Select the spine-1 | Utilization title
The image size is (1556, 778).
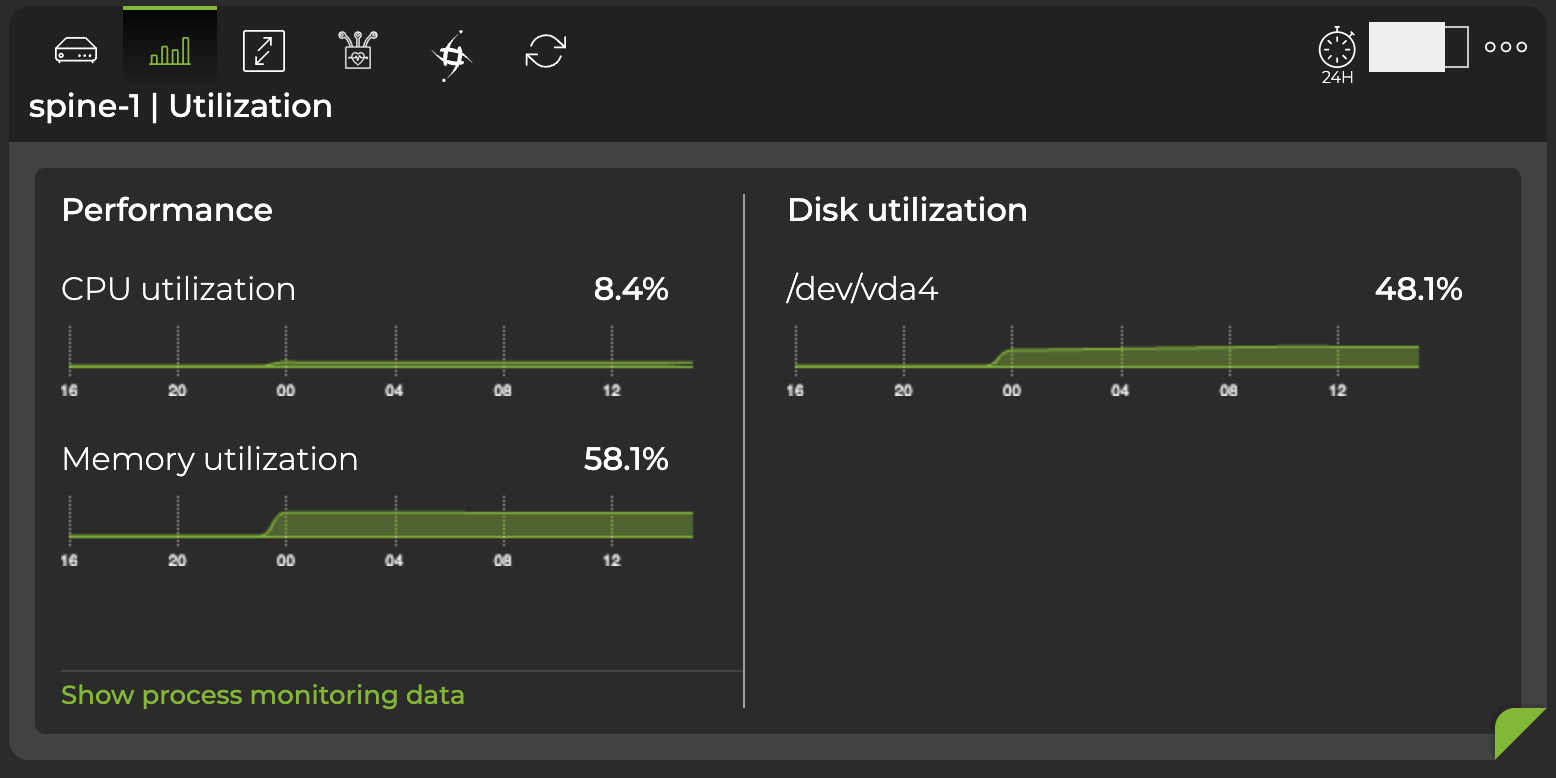(180, 106)
